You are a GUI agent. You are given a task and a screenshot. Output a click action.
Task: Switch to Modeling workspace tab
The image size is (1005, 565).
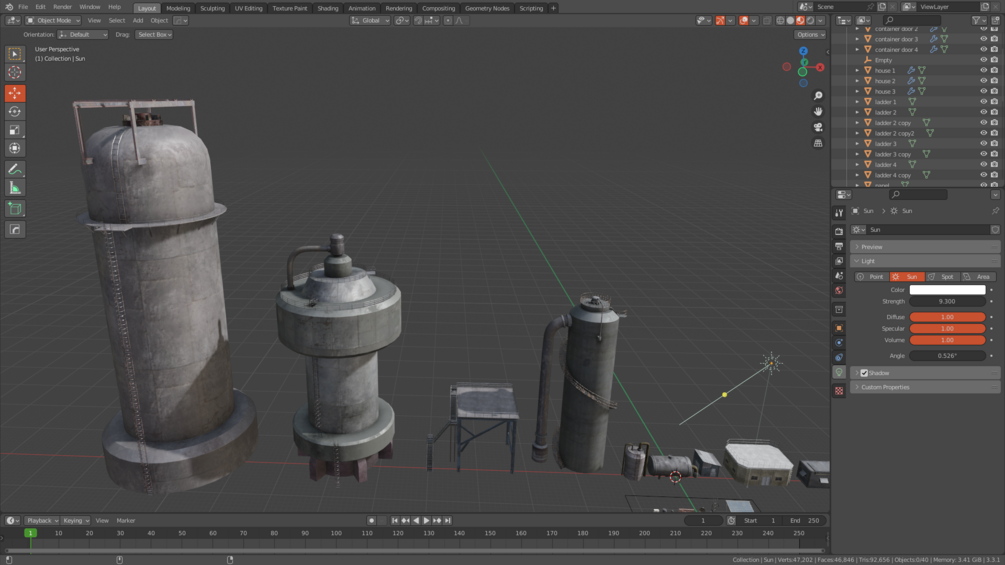[x=178, y=8]
